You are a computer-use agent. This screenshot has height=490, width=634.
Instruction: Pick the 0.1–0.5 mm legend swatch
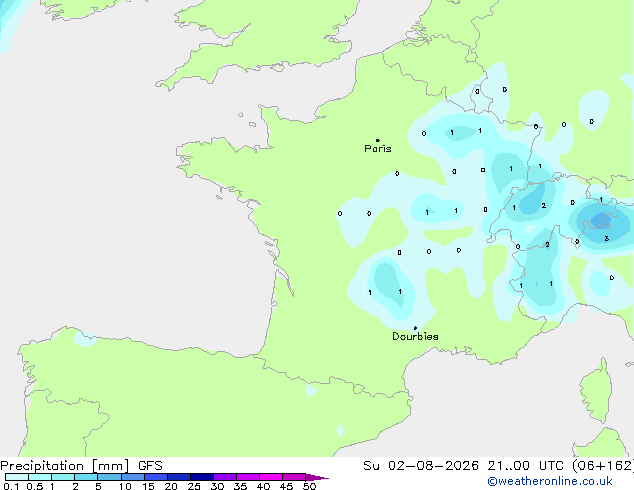click(17, 477)
